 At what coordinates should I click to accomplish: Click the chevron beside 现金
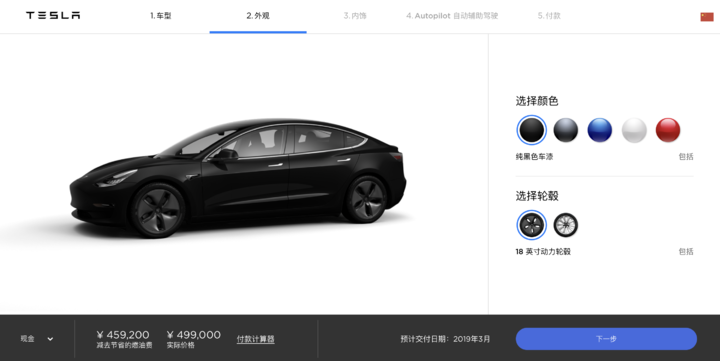click(50, 339)
